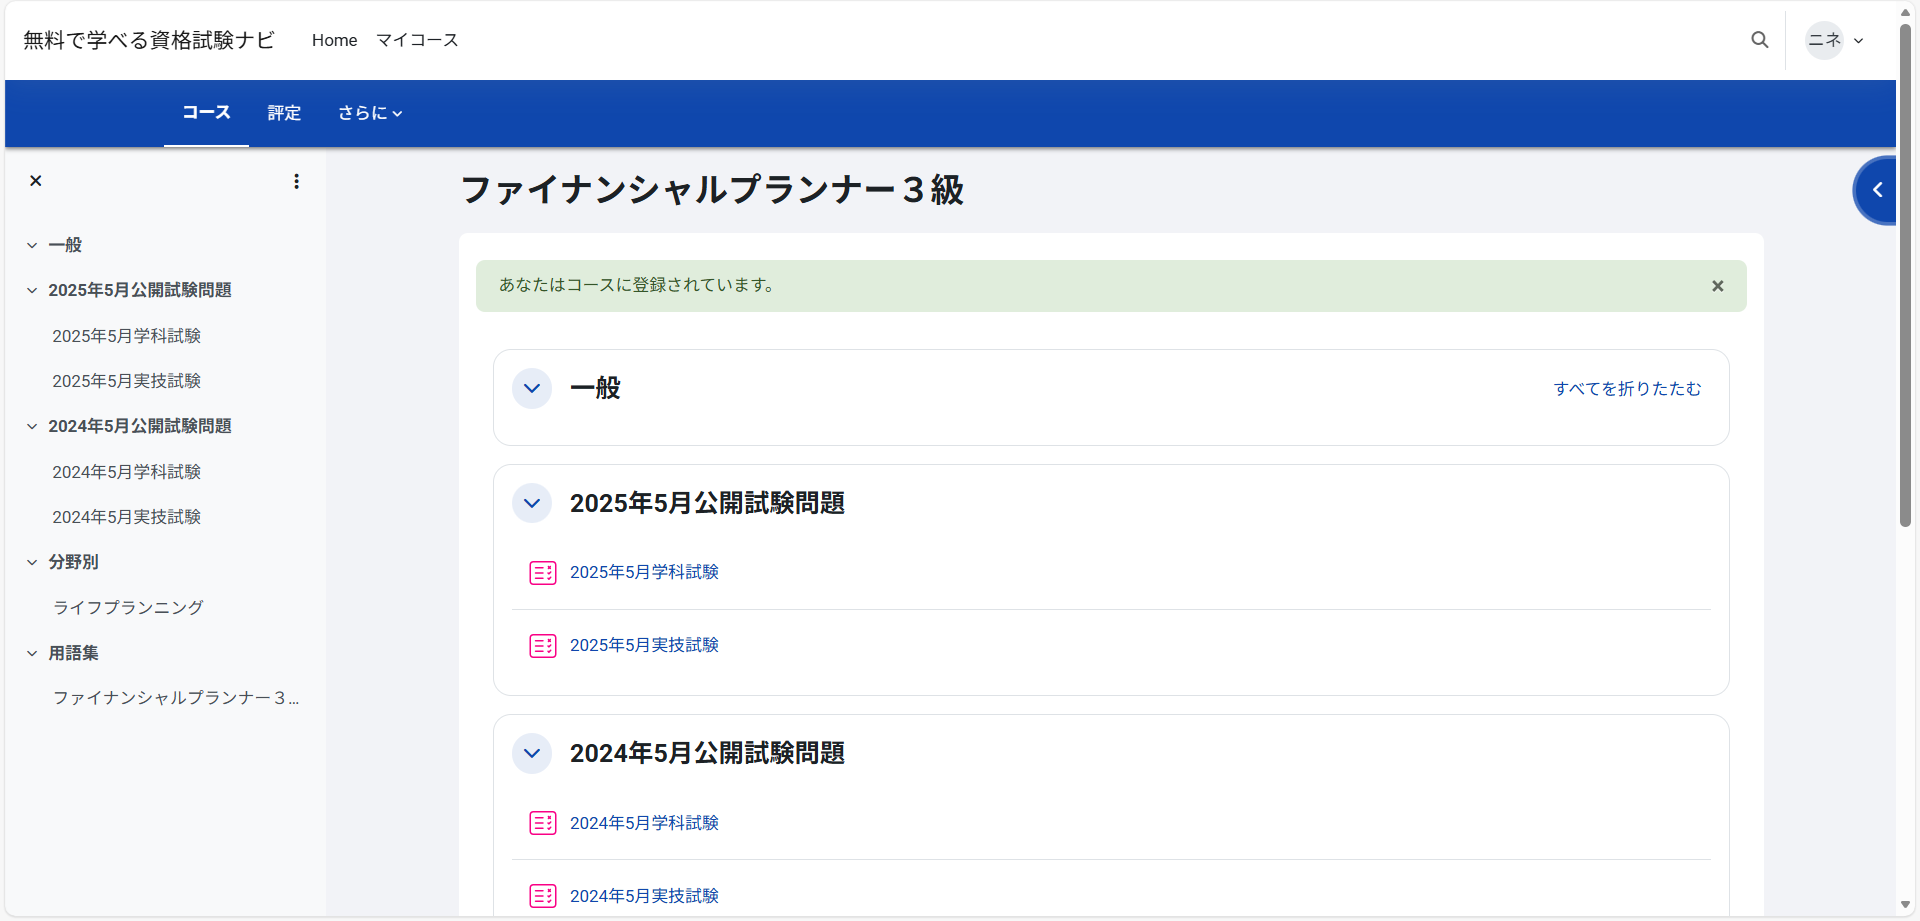Expand the さらに dropdown menu
The image size is (1920, 921).
(x=369, y=113)
